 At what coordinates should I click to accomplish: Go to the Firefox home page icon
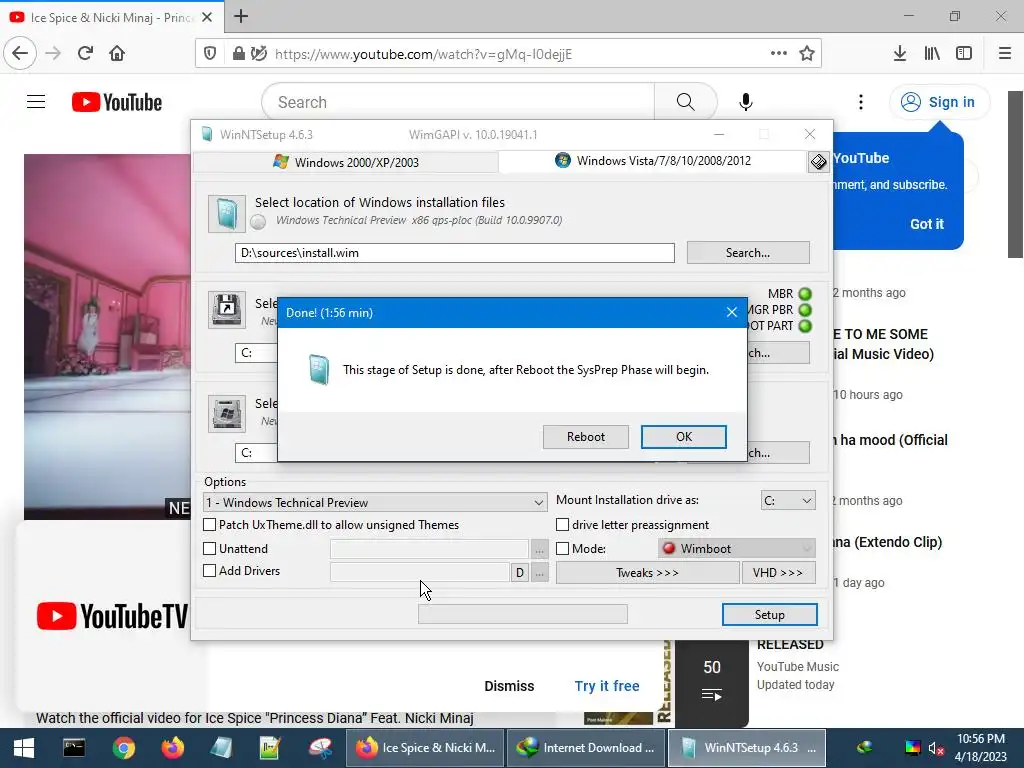coord(117,53)
